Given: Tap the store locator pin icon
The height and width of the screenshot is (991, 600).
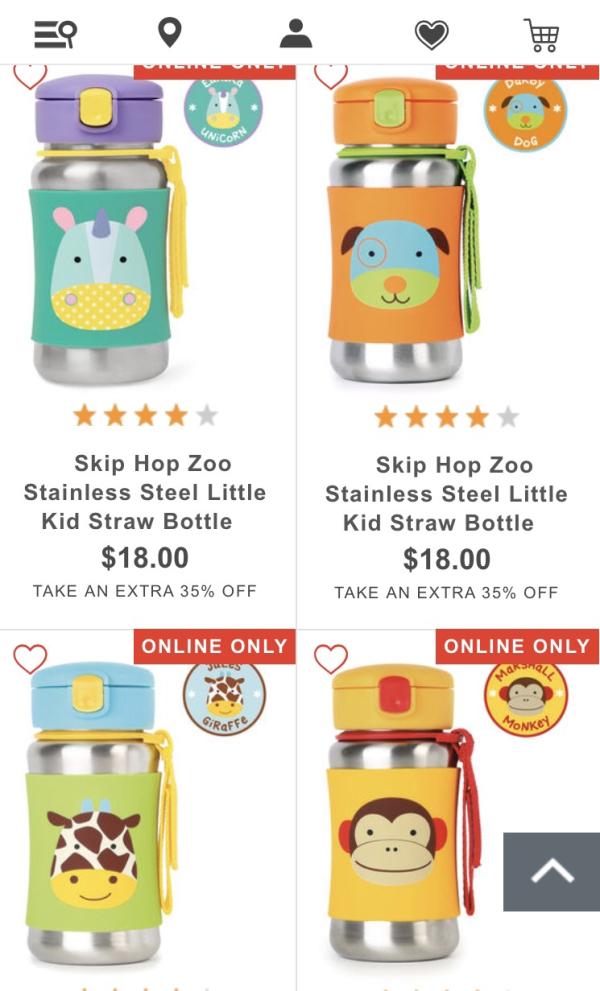Looking at the screenshot, I should 169,33.
